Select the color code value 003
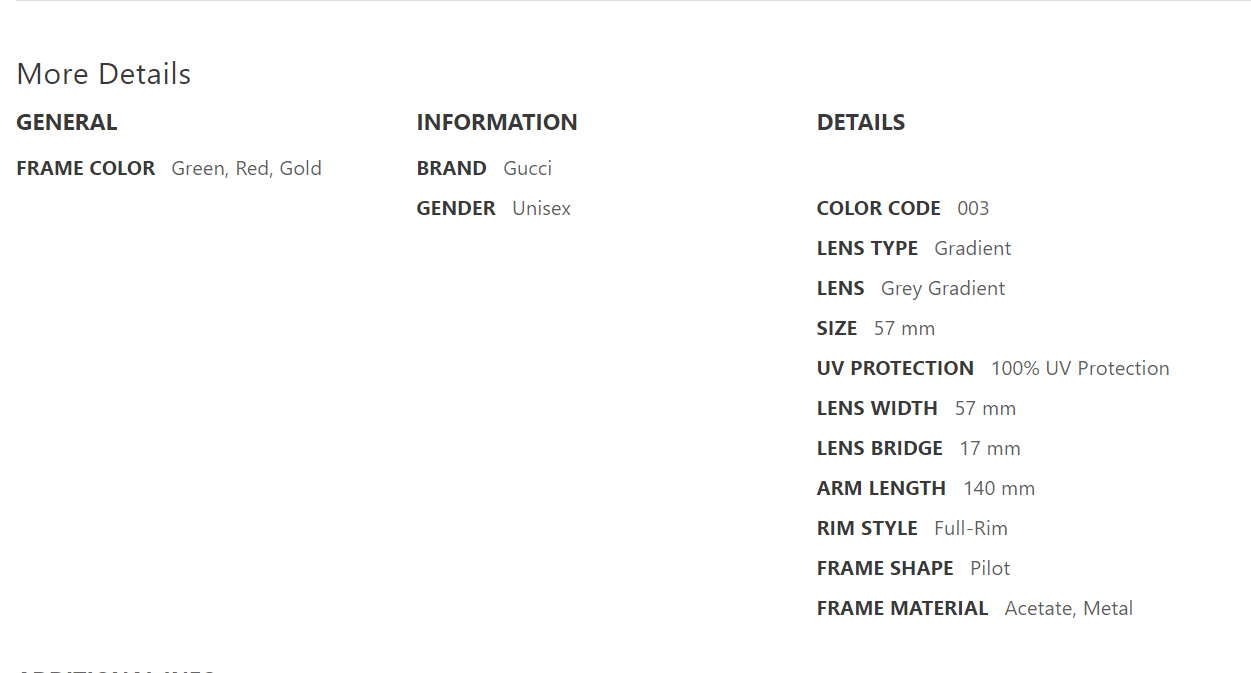 pos(973,208)
